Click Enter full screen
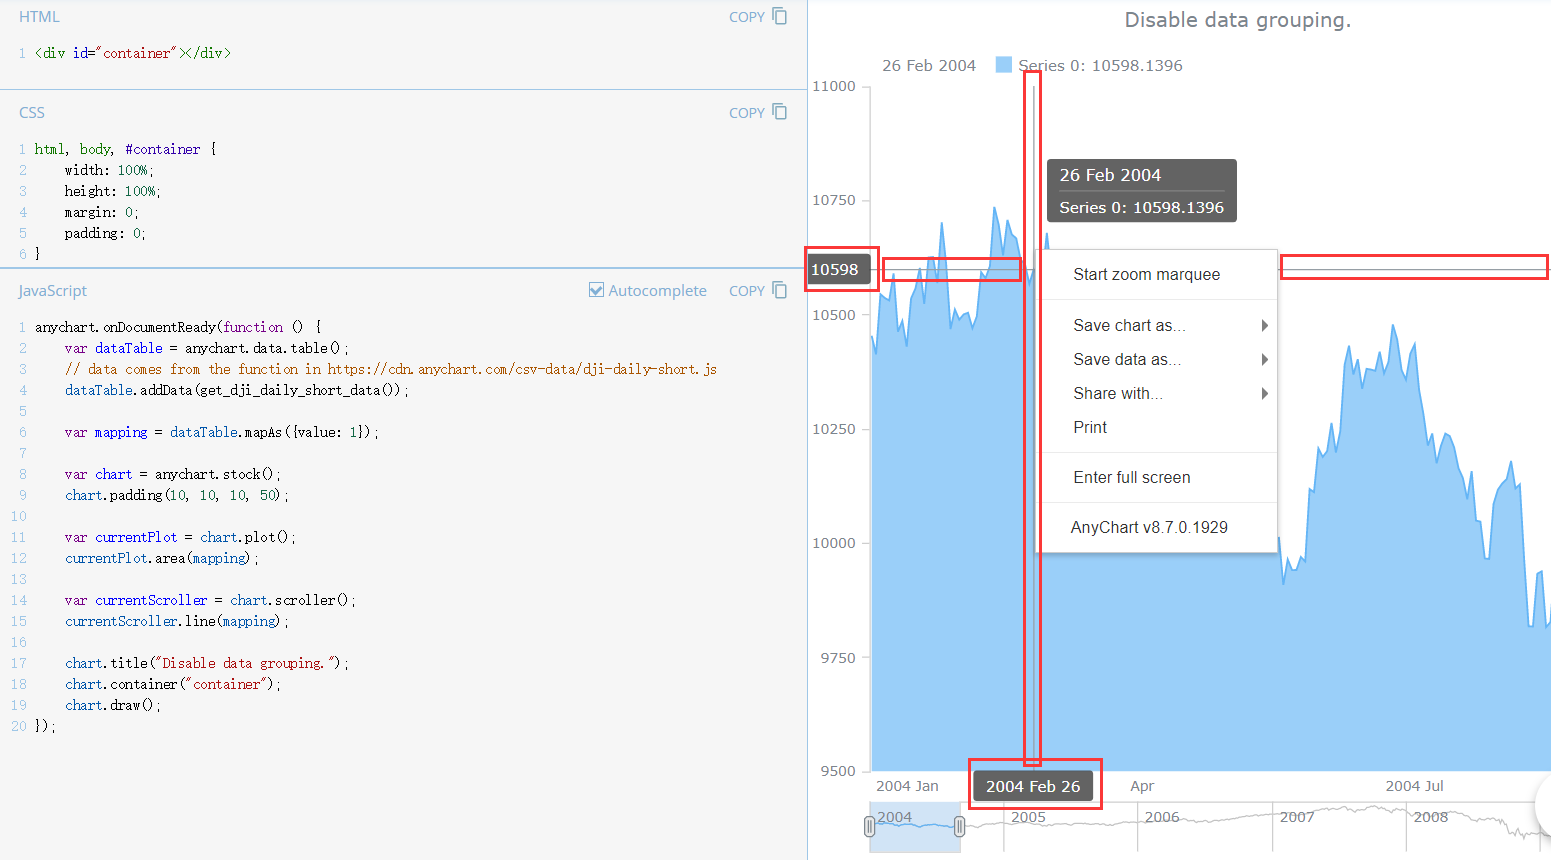 1130,477
